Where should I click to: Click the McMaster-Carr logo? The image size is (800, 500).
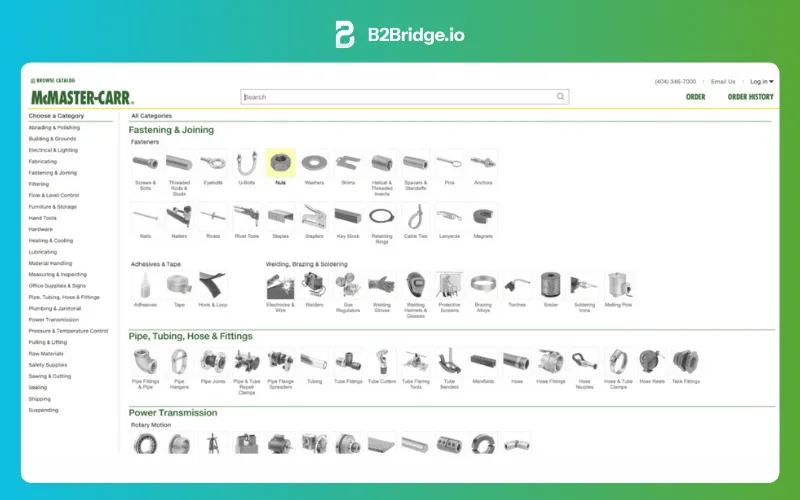pyautogui.click(x=82, y=97)
